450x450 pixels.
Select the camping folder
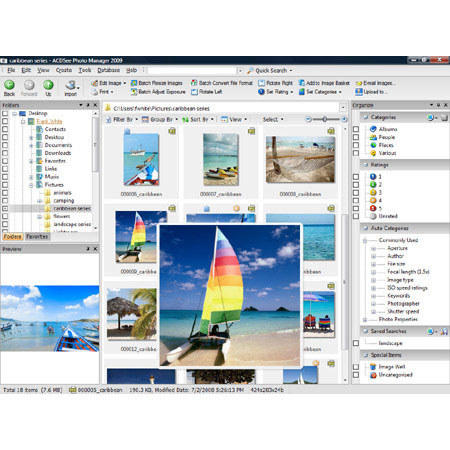tap(63, 200)
